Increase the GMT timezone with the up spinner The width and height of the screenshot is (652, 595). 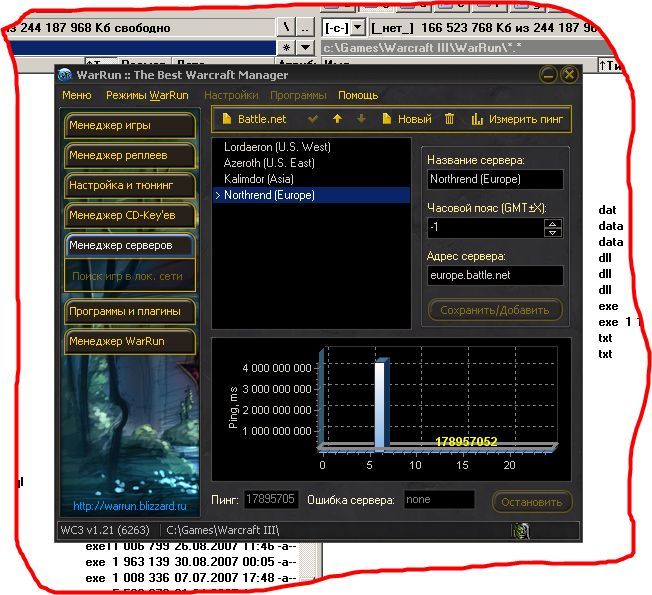tap(553, 223)
